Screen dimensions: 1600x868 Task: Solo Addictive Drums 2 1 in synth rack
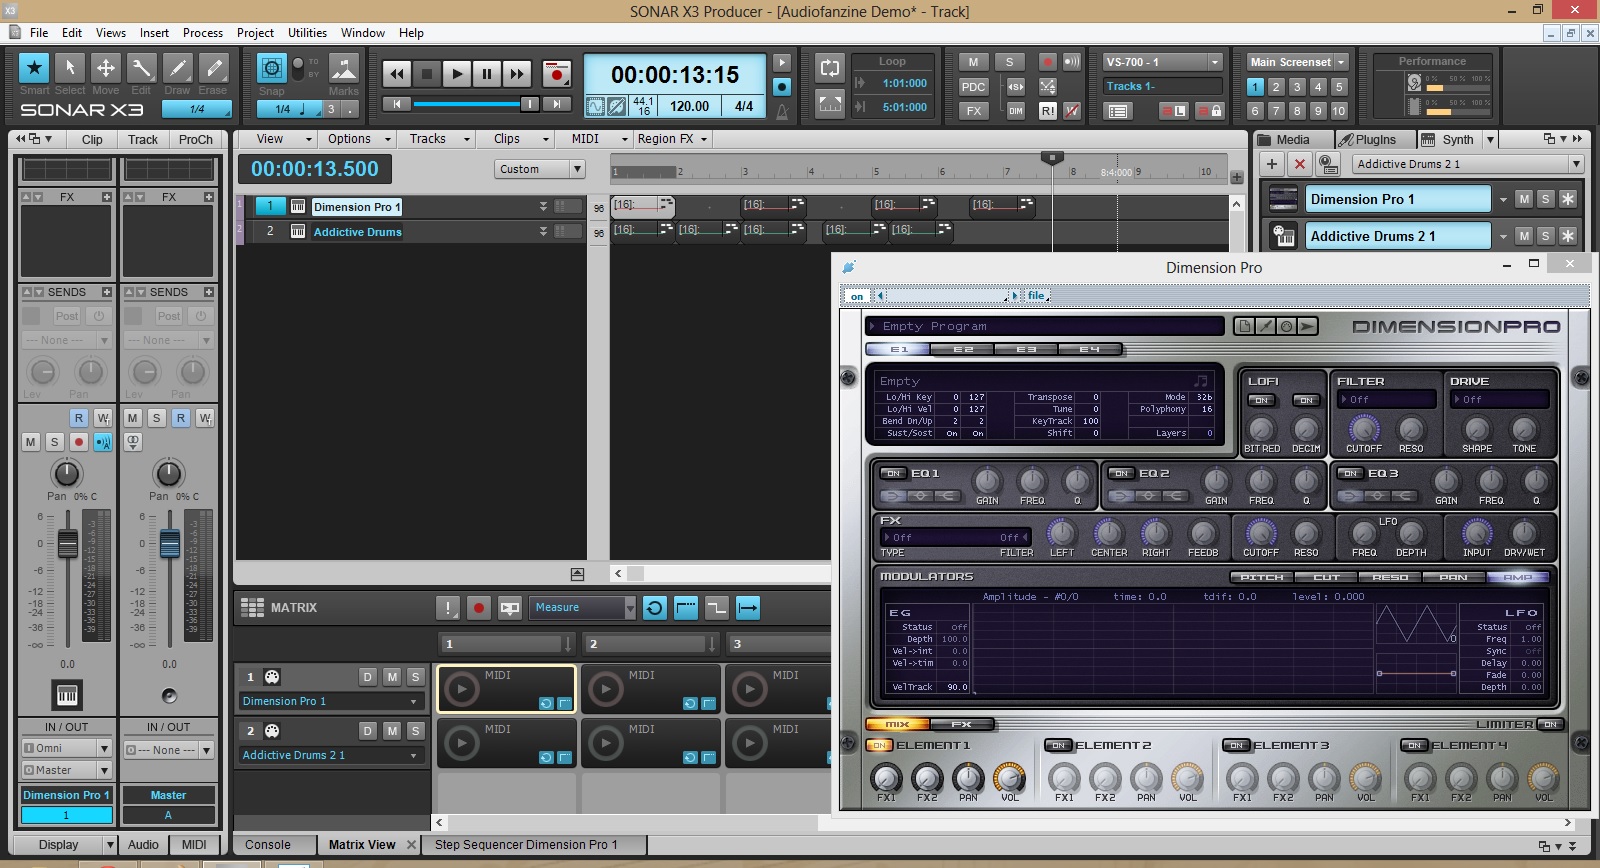click(1545, 236)
